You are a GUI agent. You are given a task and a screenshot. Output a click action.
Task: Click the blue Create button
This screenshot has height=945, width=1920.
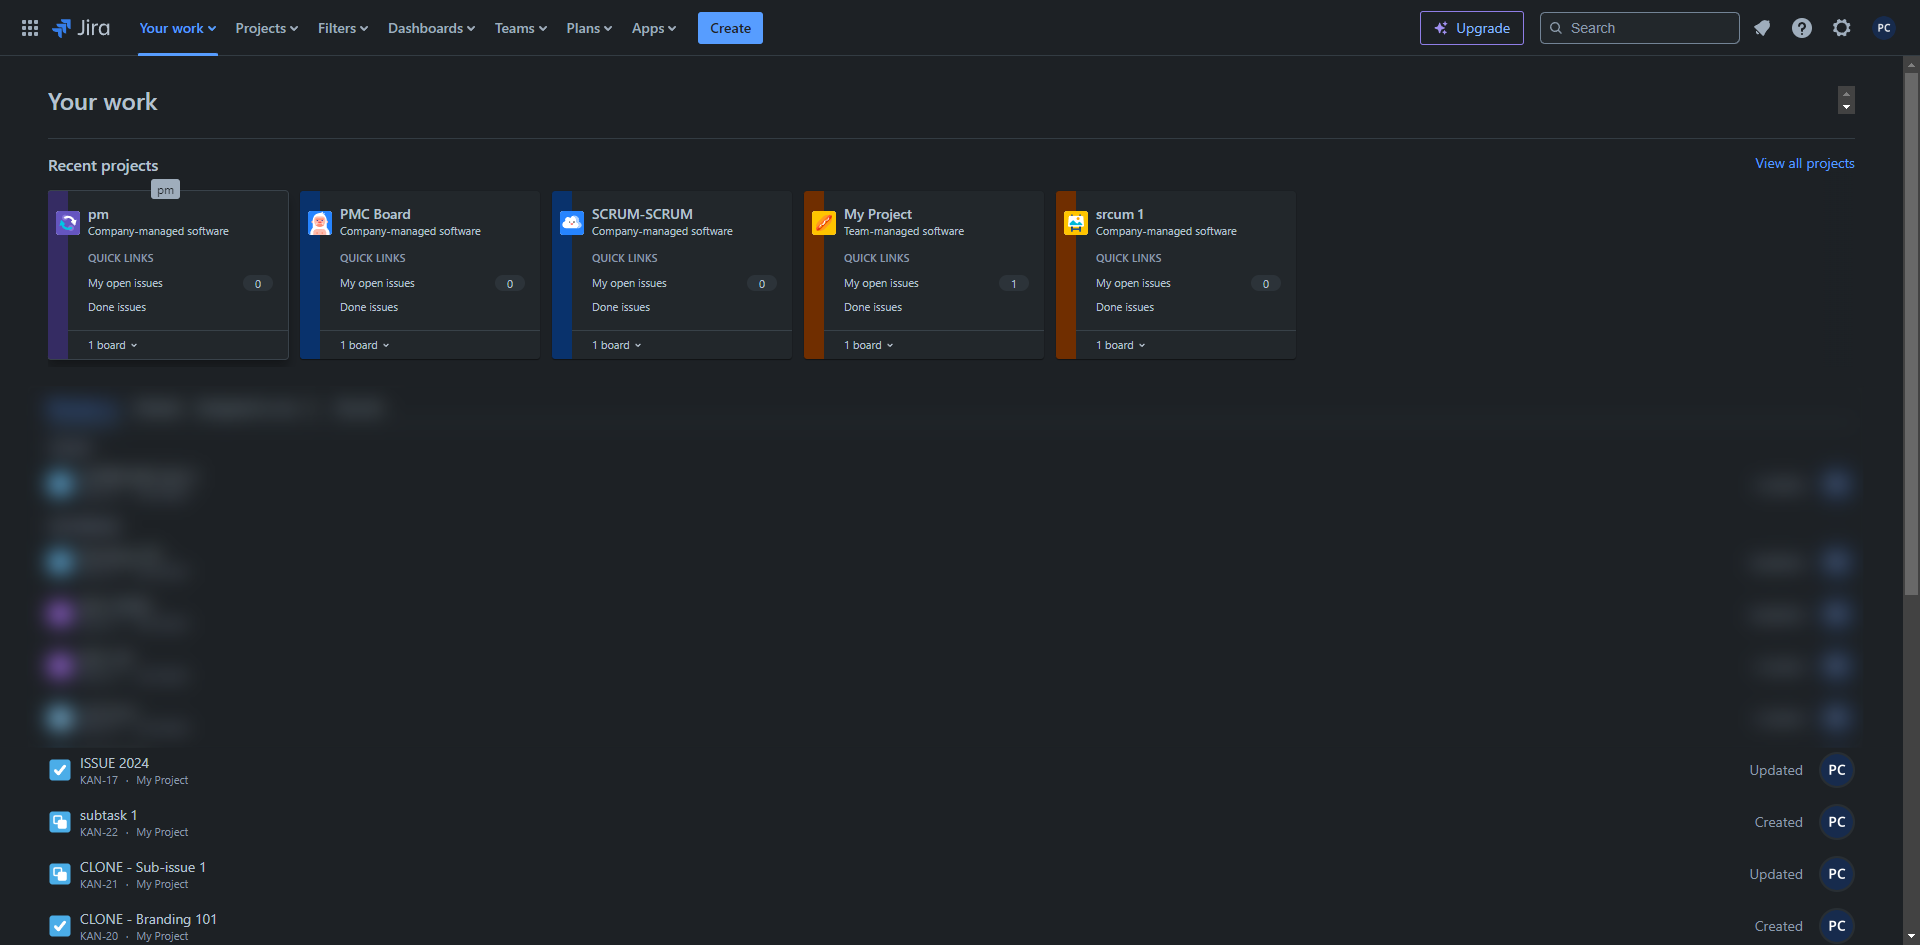[x=730, y=28]
